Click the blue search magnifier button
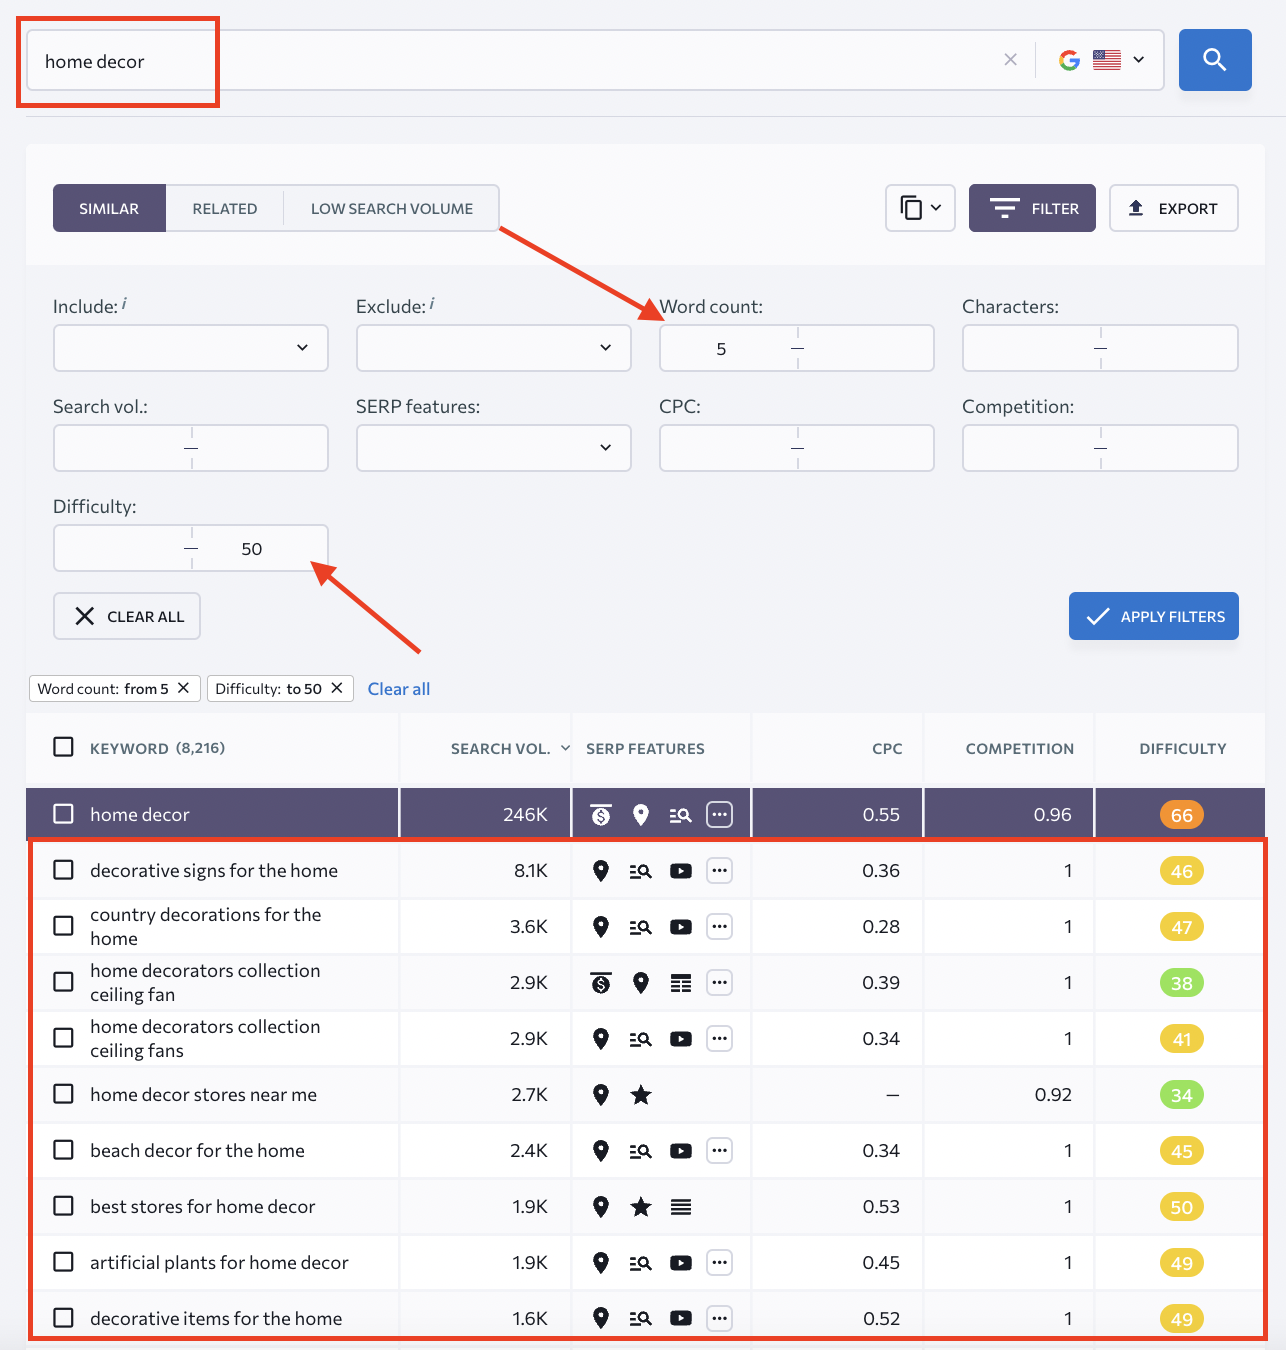1286x1350 pixels. coord(1215,60)
